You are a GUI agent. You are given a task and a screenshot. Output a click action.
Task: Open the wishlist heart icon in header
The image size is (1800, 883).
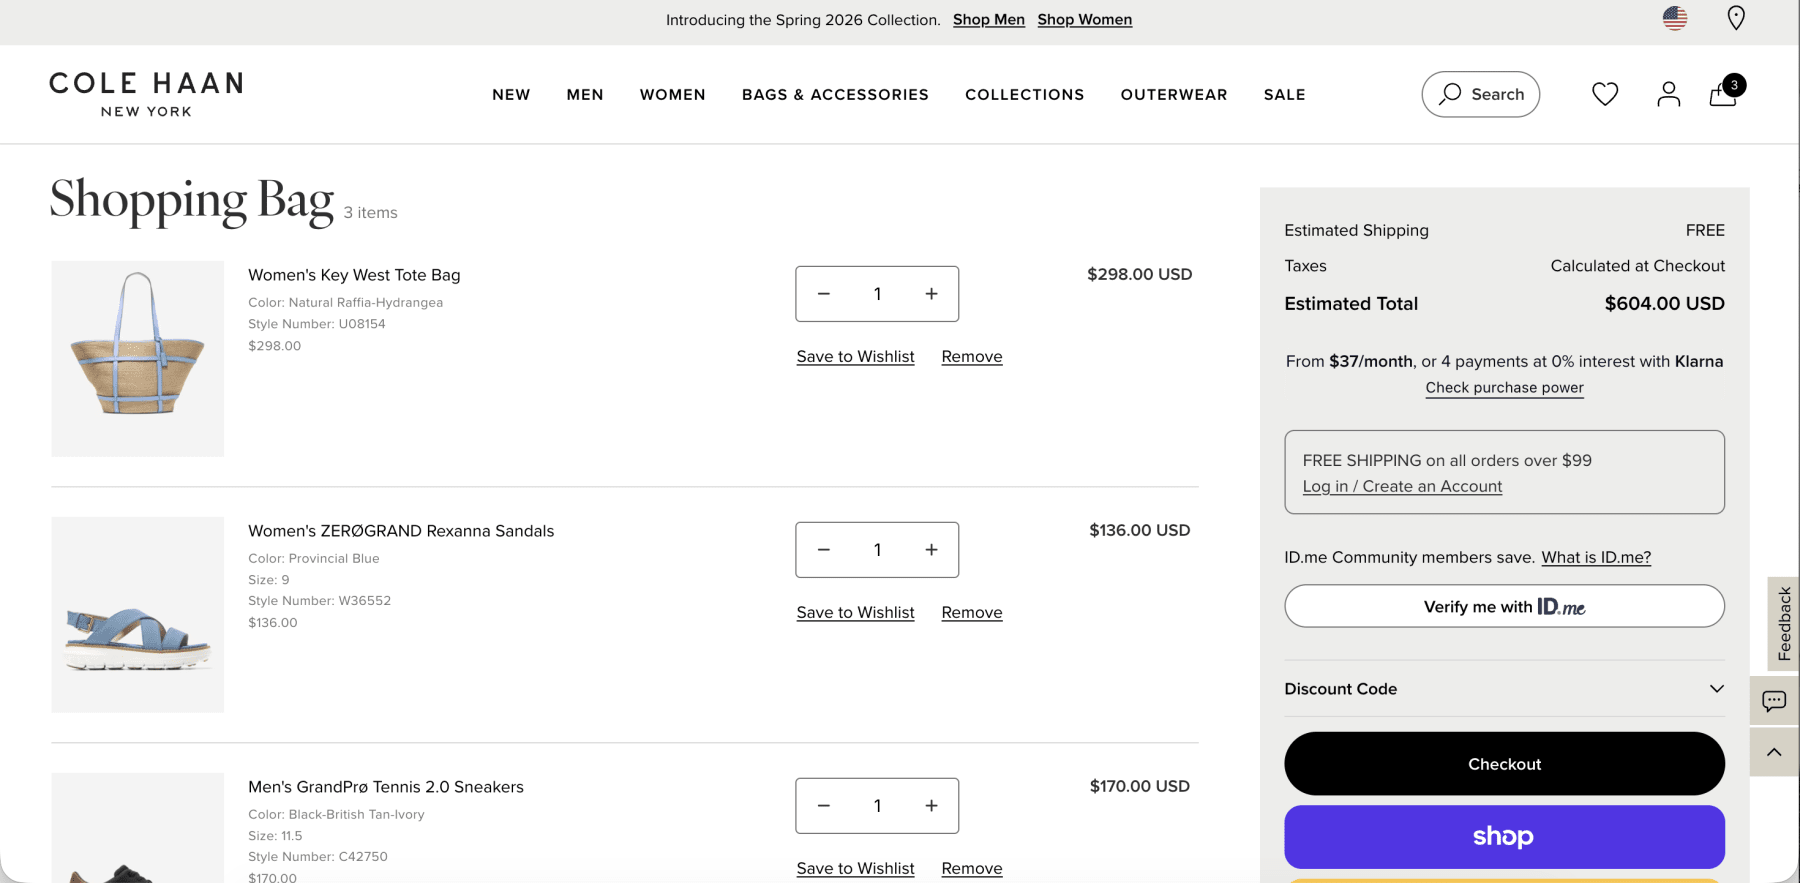(x=1605, y=94)
